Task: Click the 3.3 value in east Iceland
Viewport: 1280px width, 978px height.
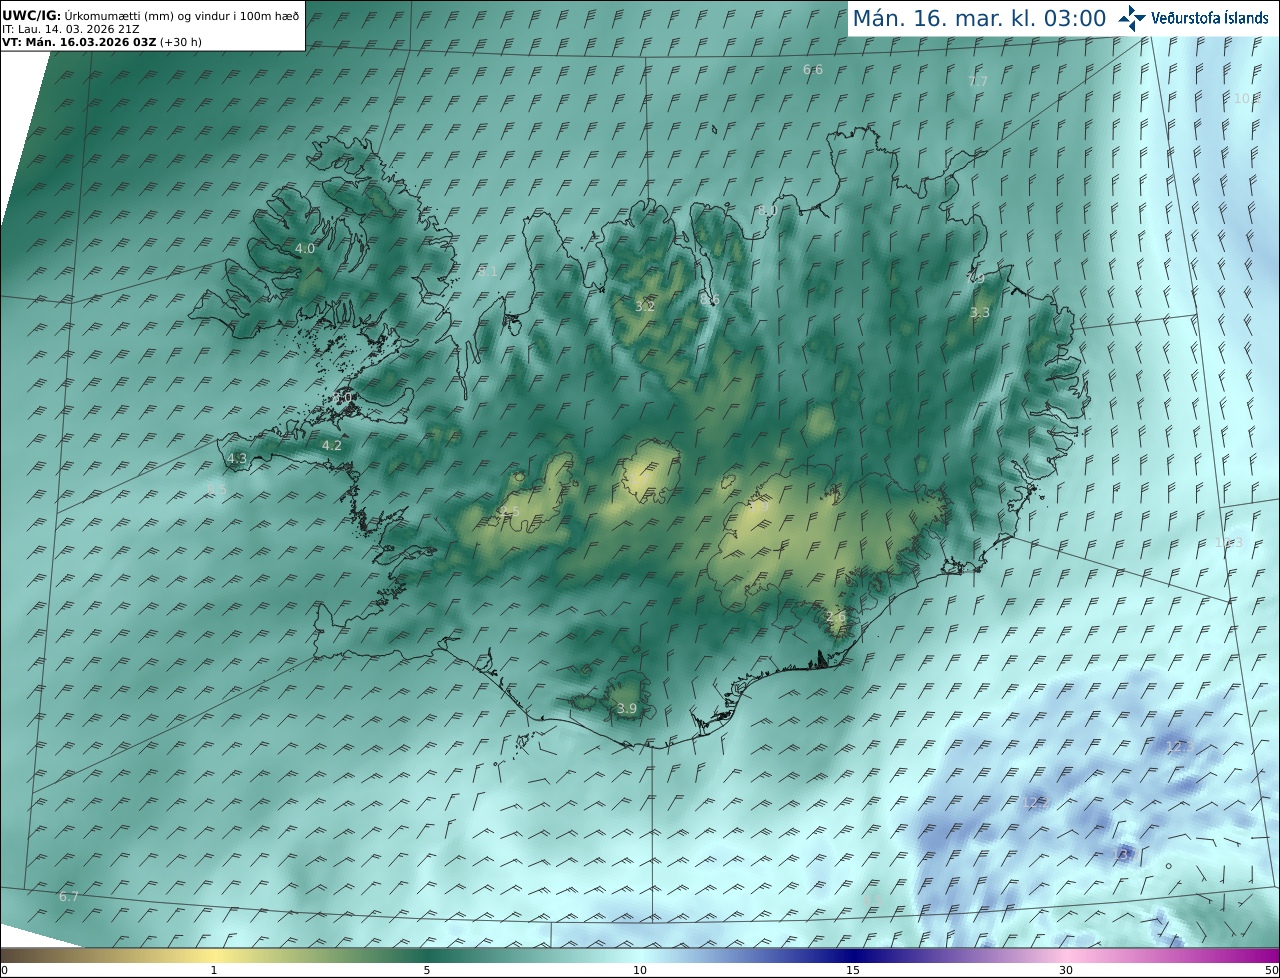Action: pyautogui.click(x=980, y=313)
